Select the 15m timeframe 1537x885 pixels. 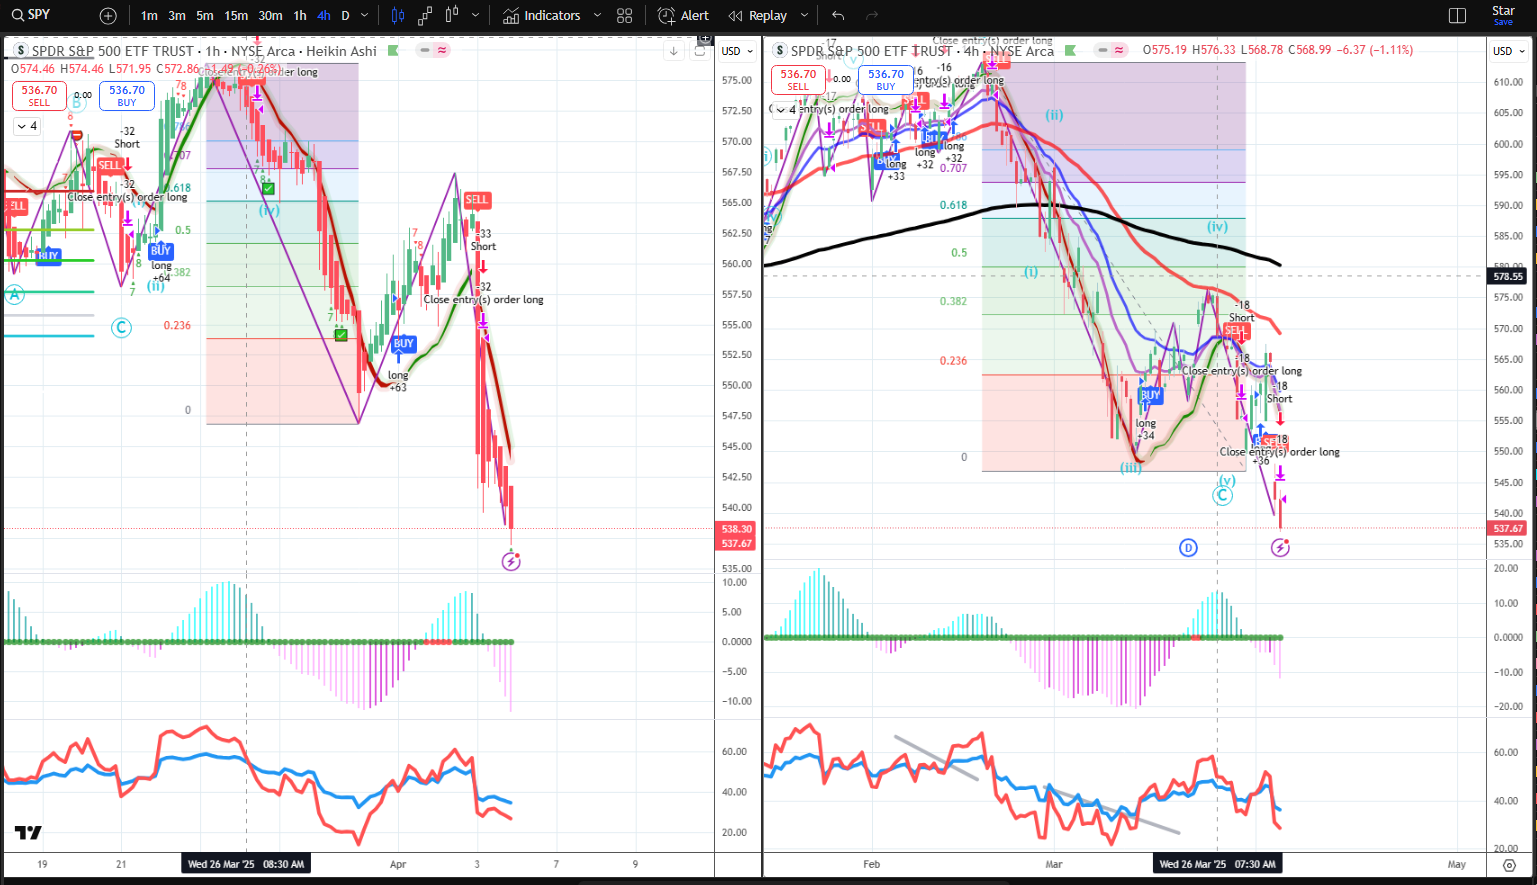click(x=236, y=16)
